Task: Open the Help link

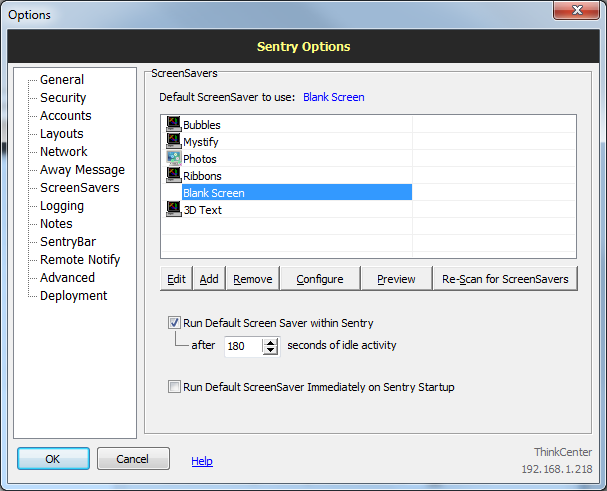Action: pos(202,461)
